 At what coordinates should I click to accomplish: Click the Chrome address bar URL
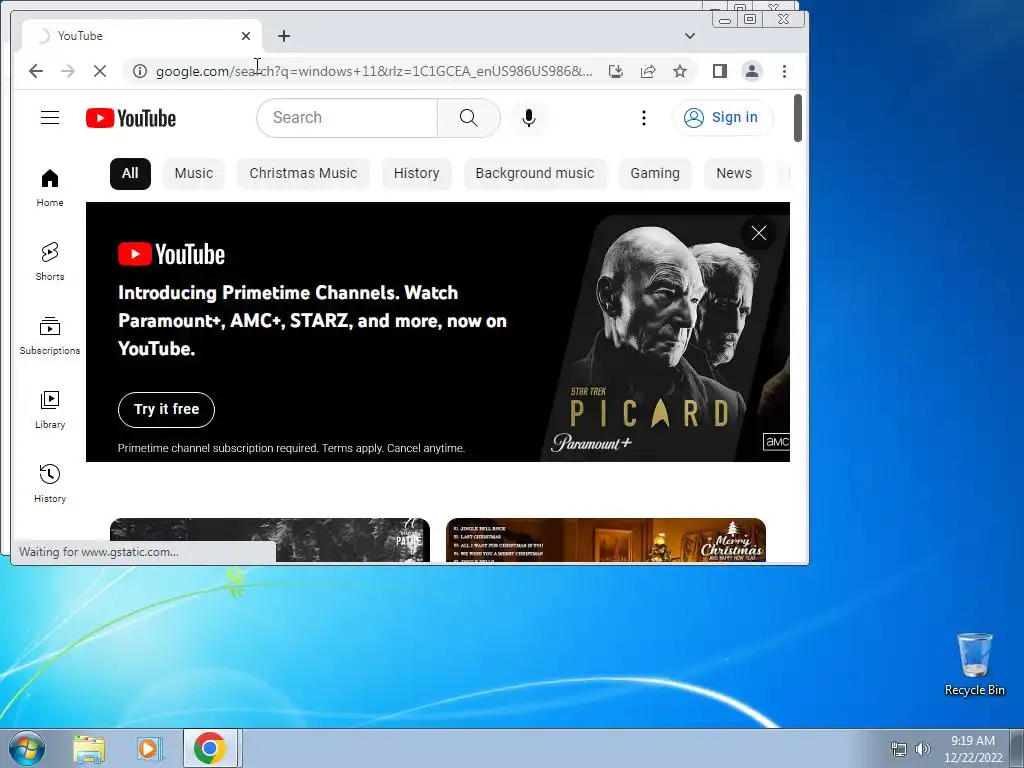374,71
